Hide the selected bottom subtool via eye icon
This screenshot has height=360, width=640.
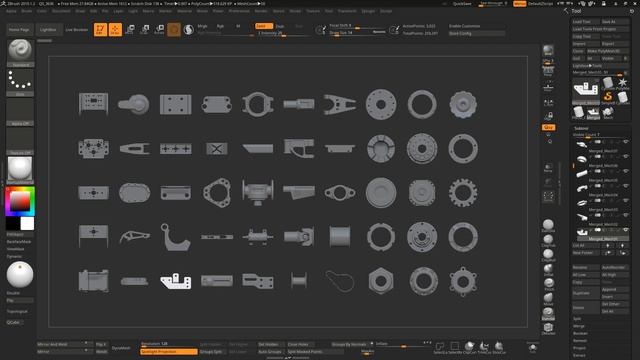(x=626, y=230)
